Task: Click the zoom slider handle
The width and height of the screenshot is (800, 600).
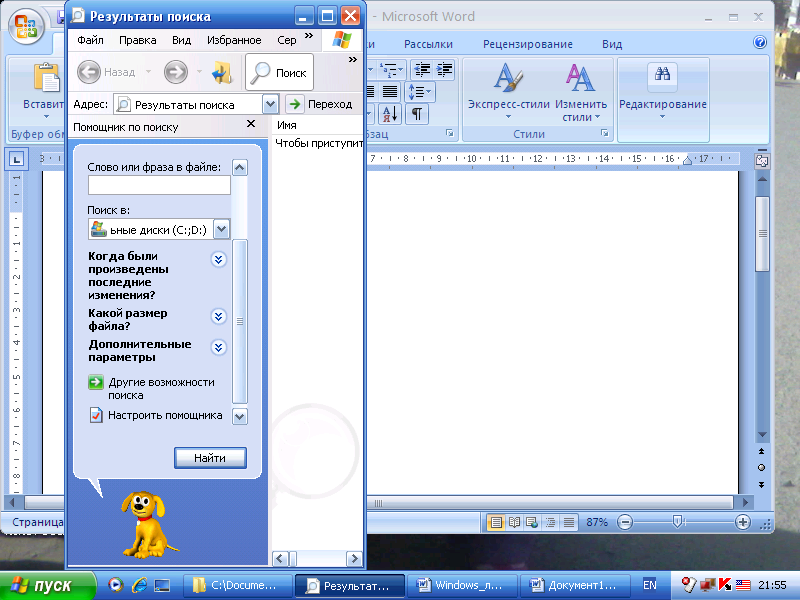Action: pos(678,521)
